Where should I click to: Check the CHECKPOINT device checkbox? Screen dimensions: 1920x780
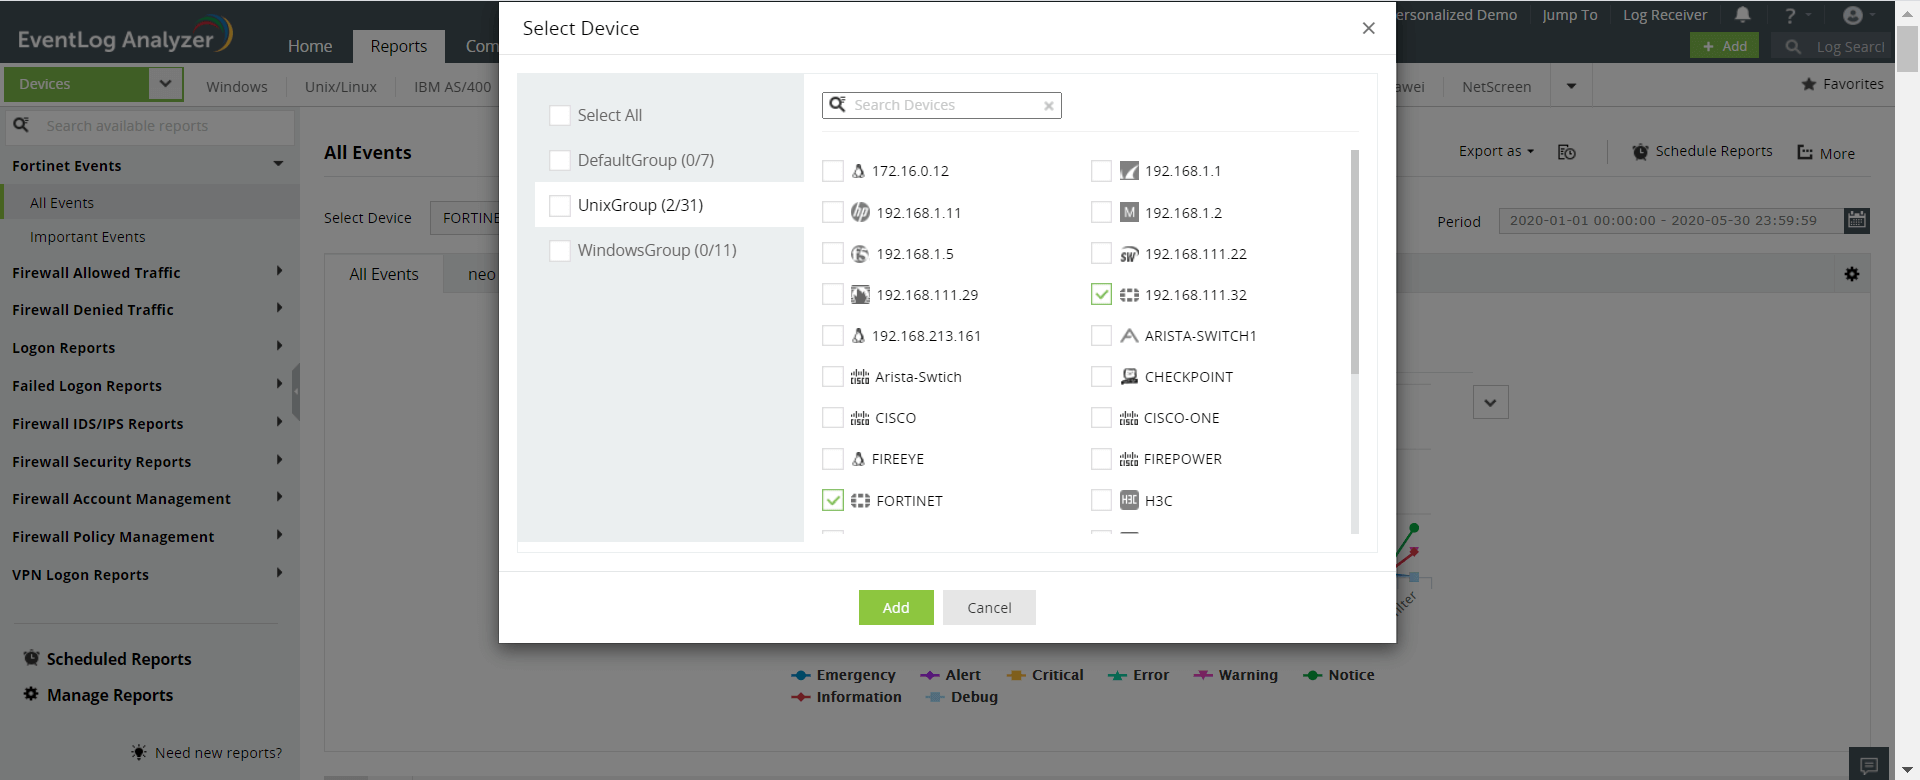1101,377
